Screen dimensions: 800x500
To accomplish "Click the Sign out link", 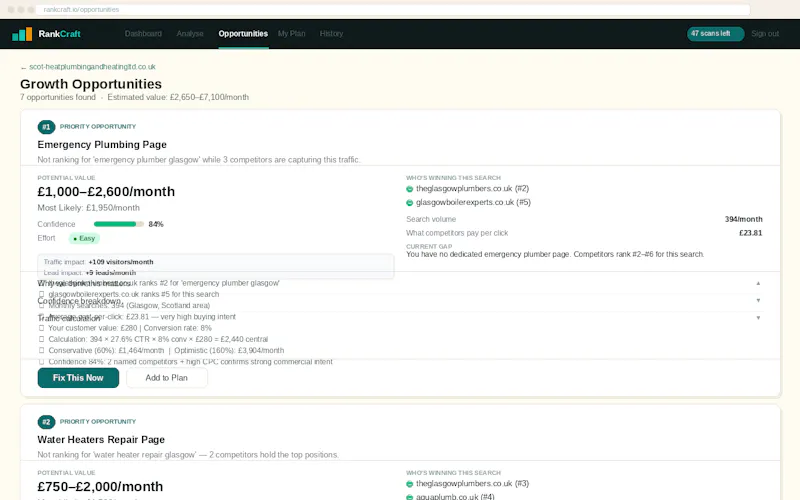I will pos(765,34).
